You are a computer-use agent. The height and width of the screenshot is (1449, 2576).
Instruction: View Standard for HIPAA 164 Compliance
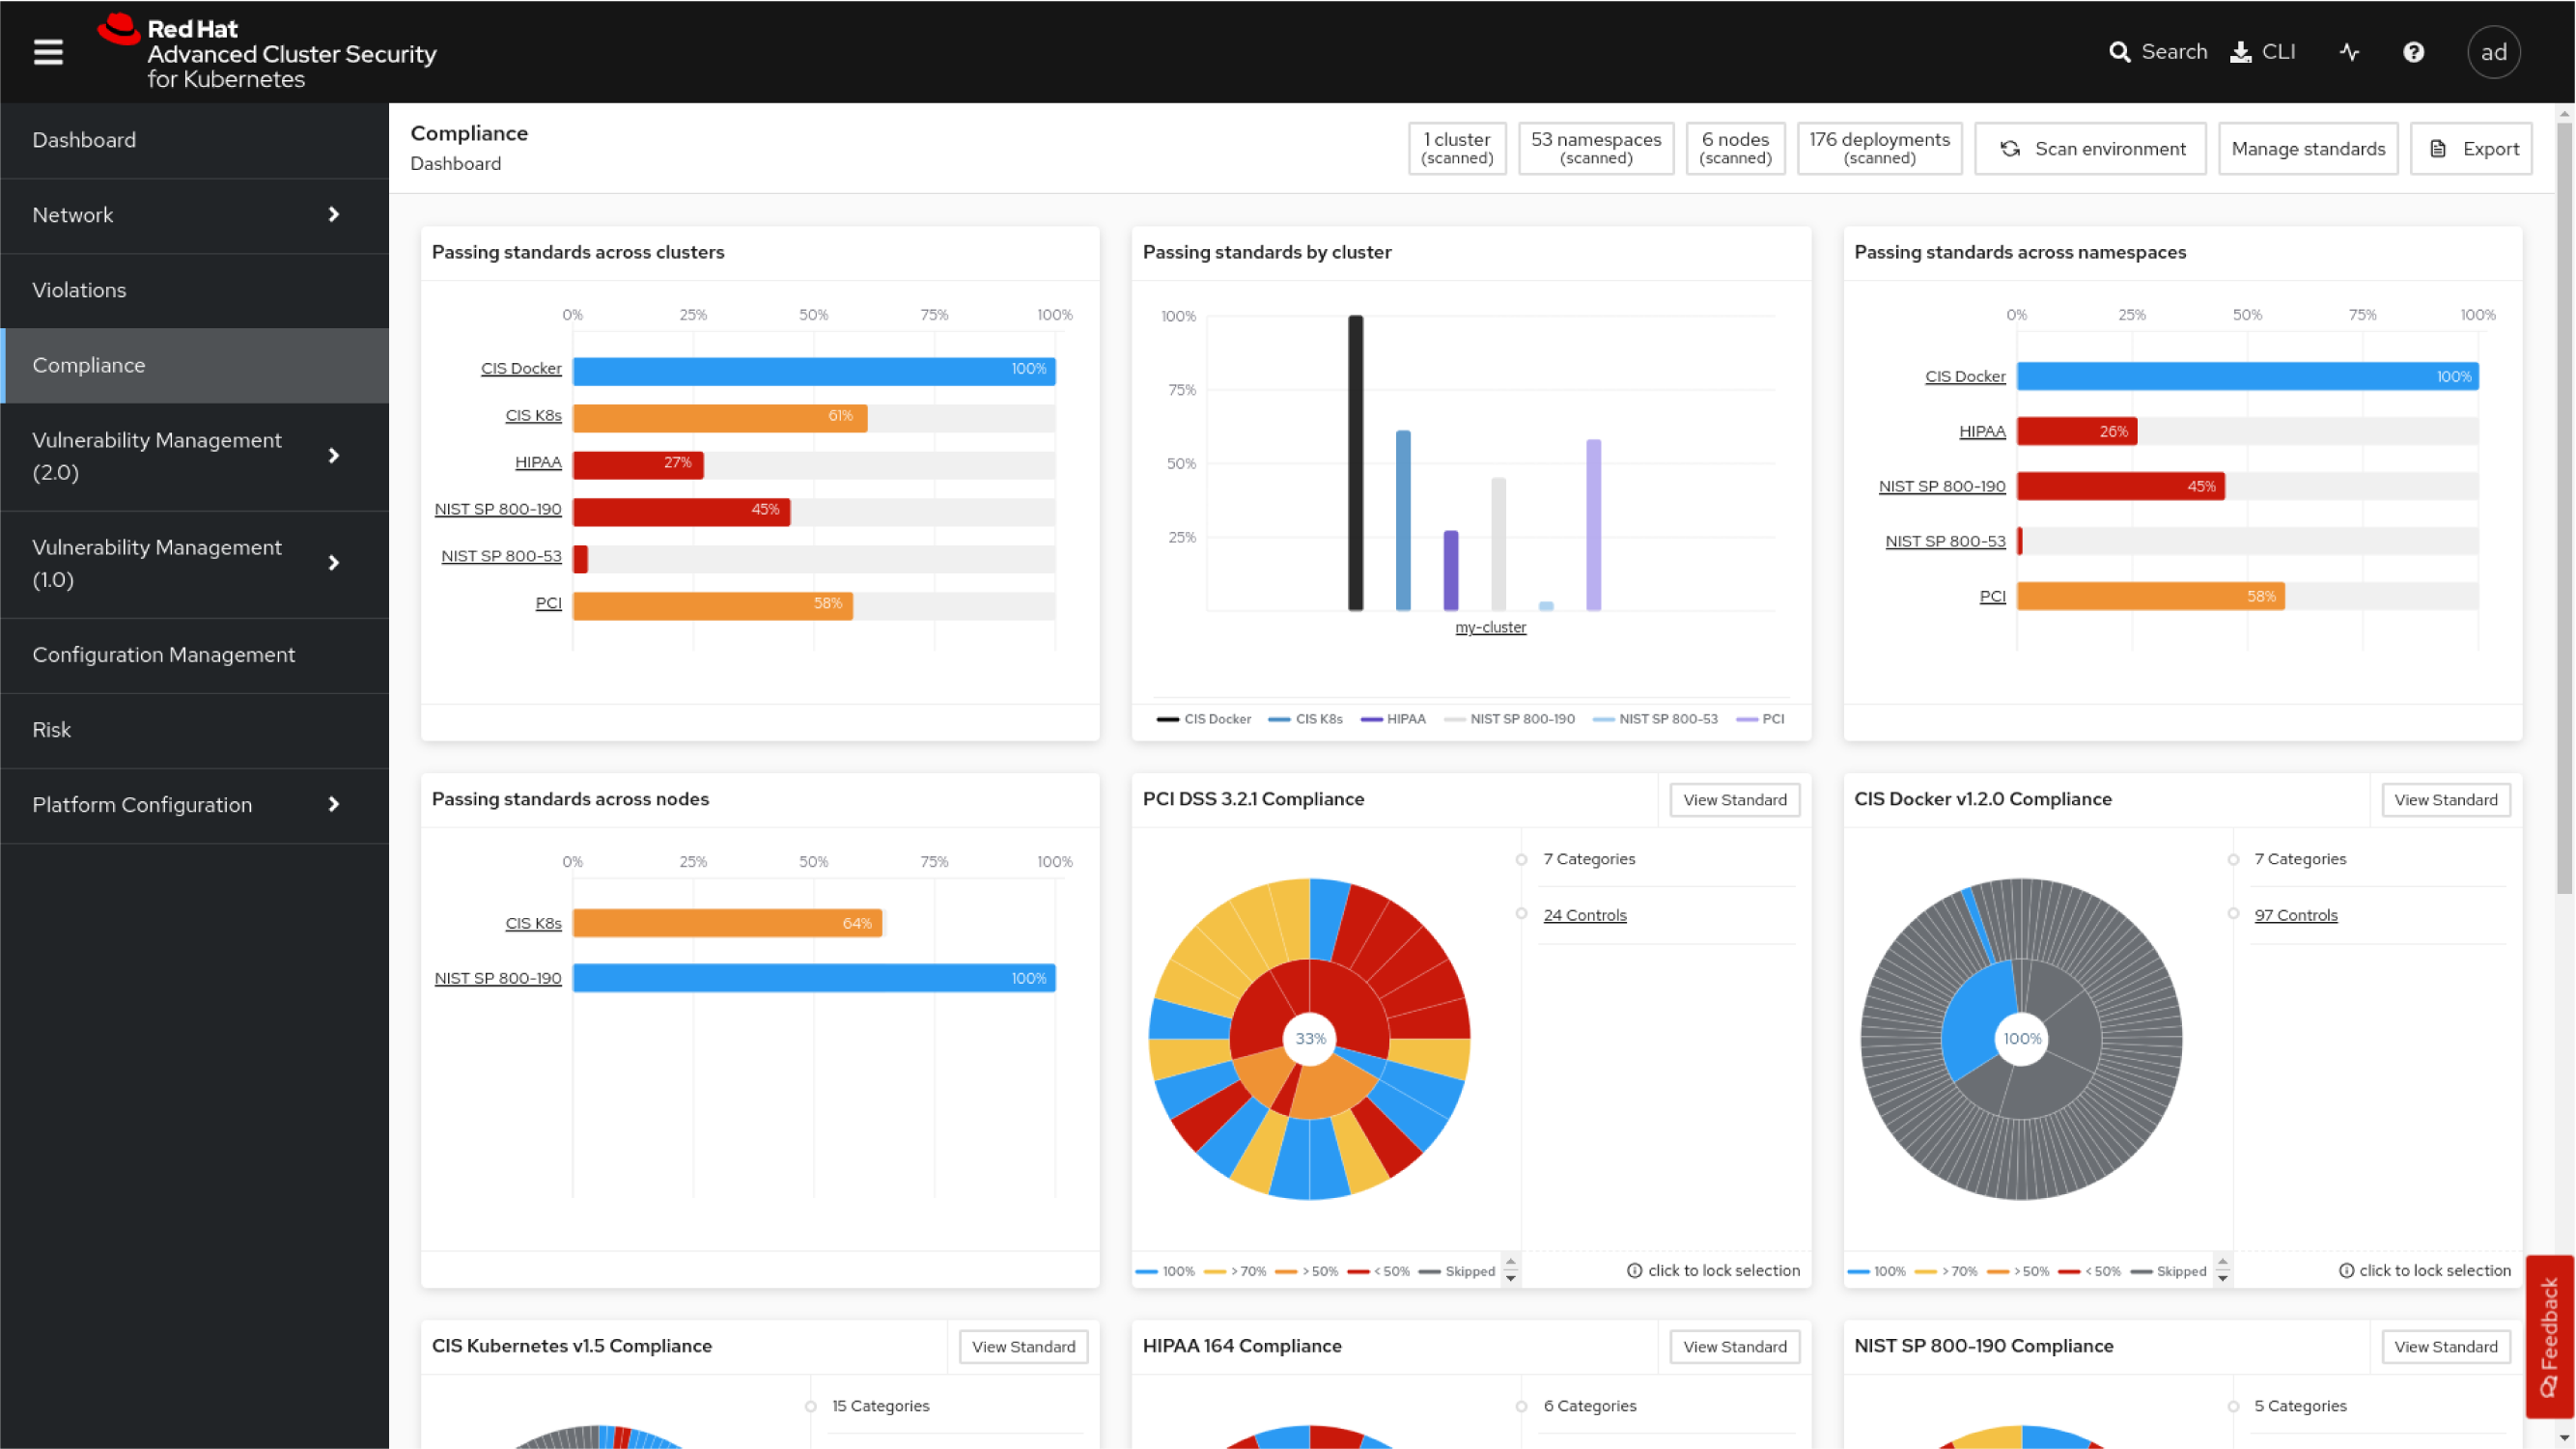point(1734,1346)
